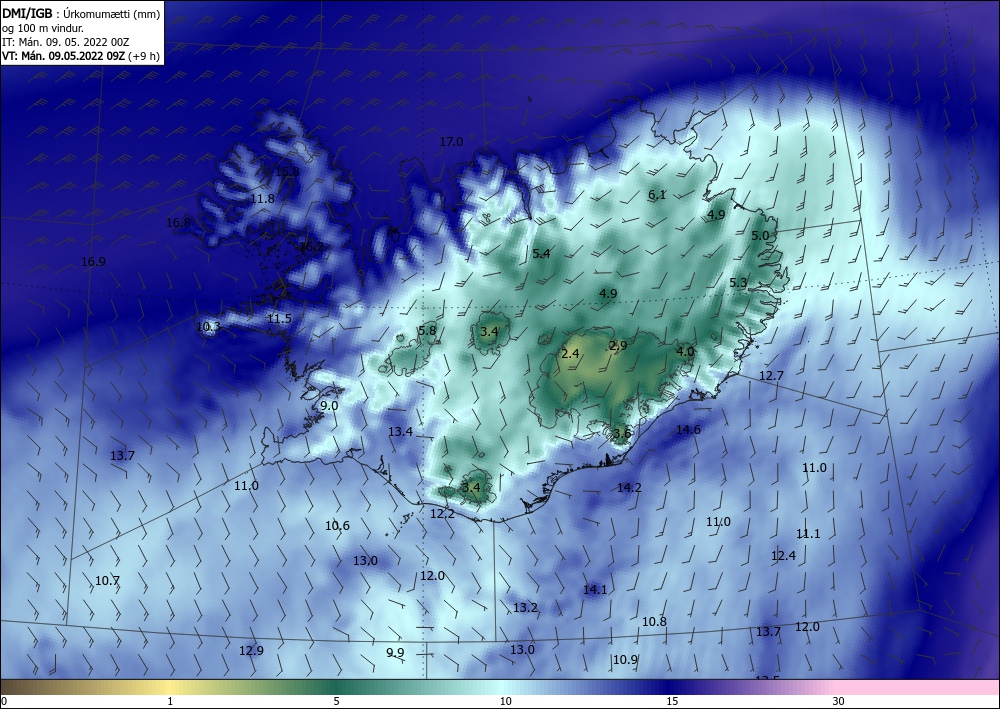Screen dimensions: 1000x709
Task: Click the 2.9 value on the ice cap
Action: coord(618,346)
